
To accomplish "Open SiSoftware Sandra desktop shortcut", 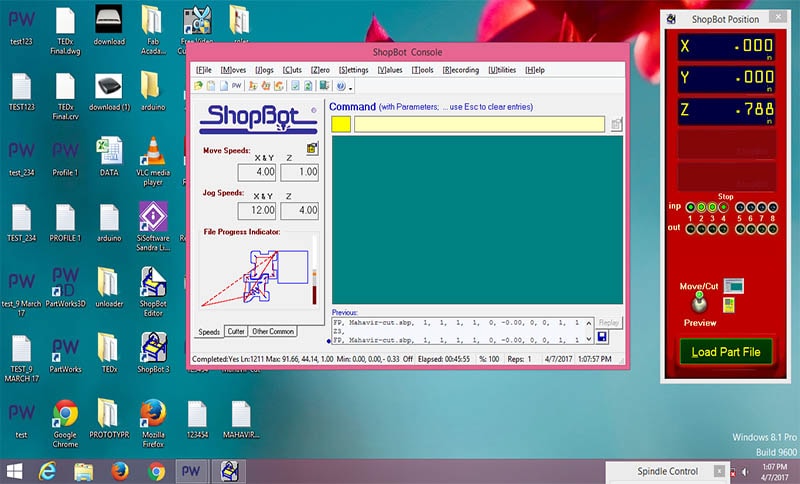I will click(x=153, y=226).
